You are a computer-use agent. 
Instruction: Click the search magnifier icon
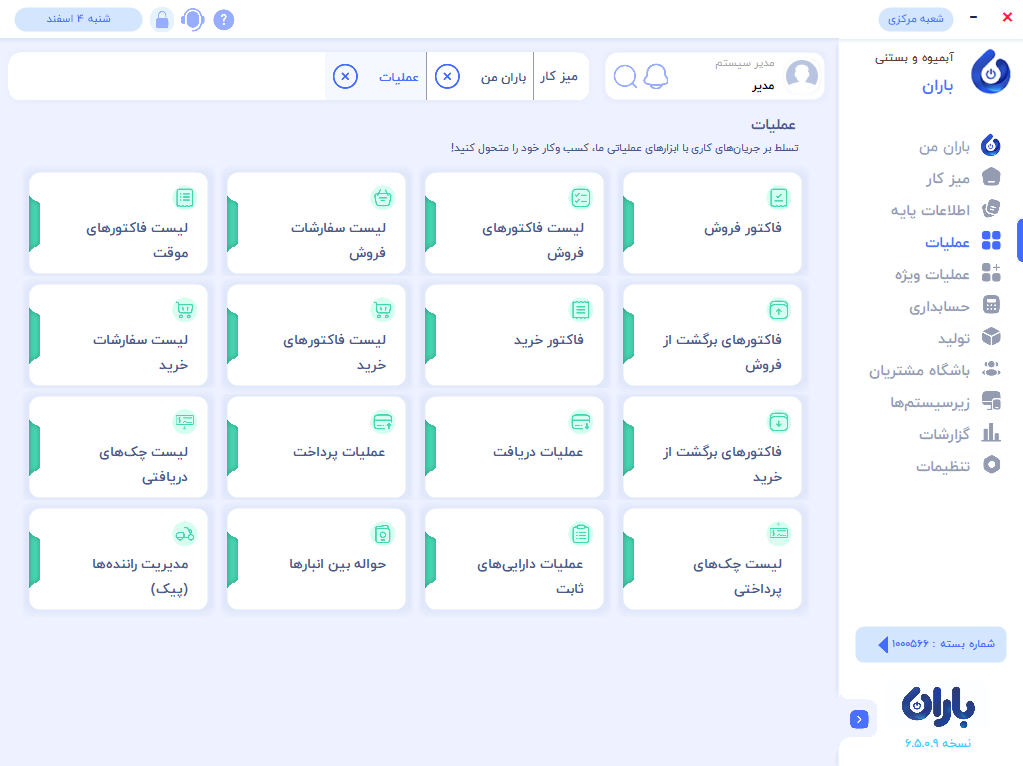click(x=626, y=76)
